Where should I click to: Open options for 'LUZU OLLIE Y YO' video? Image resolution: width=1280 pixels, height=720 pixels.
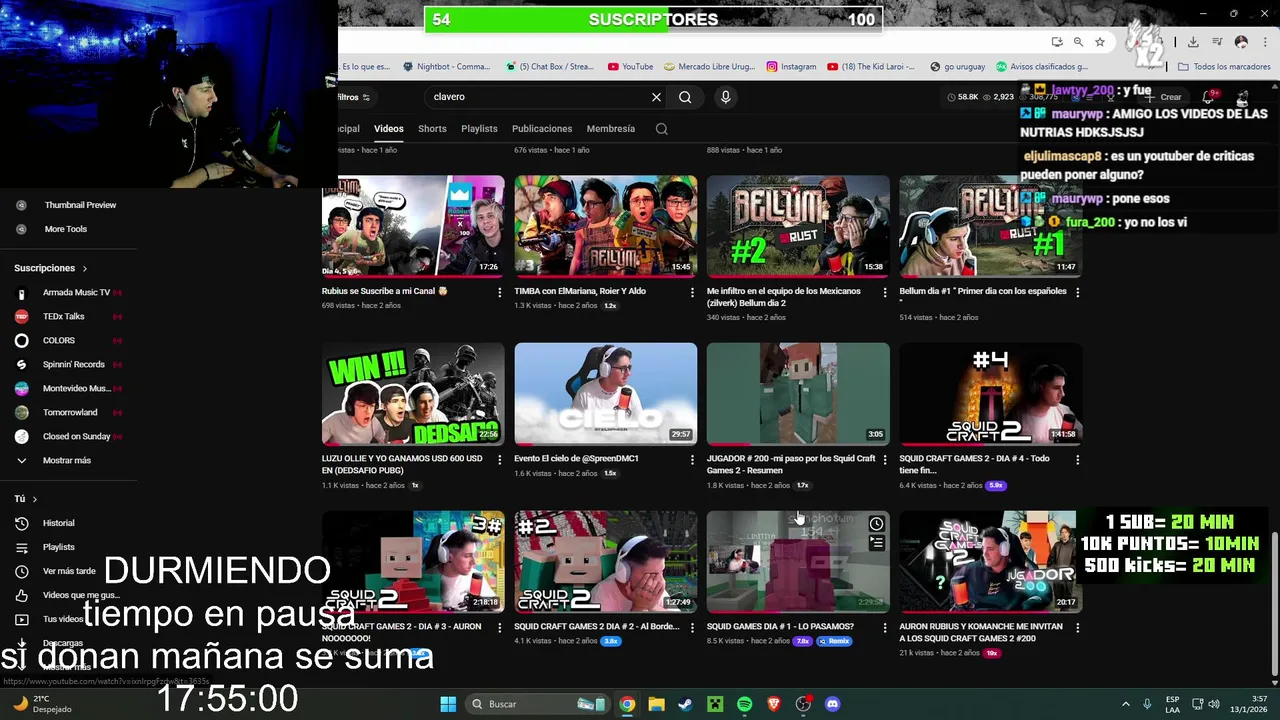coord(500,460)
